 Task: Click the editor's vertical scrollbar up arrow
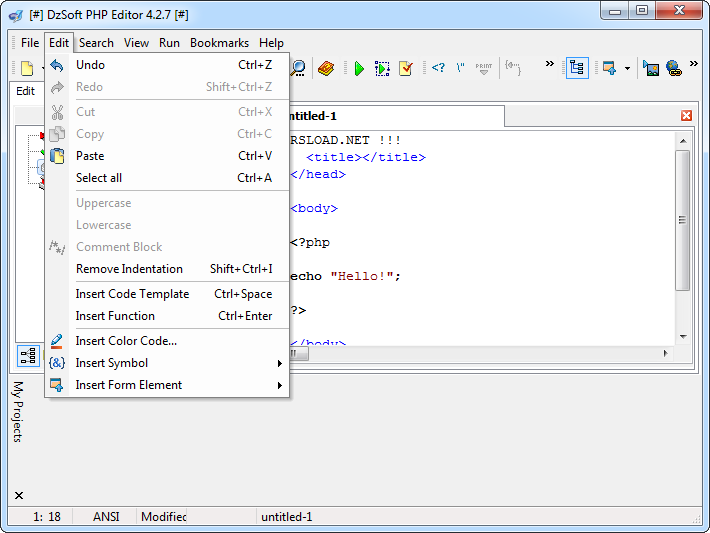pos(683,141)
